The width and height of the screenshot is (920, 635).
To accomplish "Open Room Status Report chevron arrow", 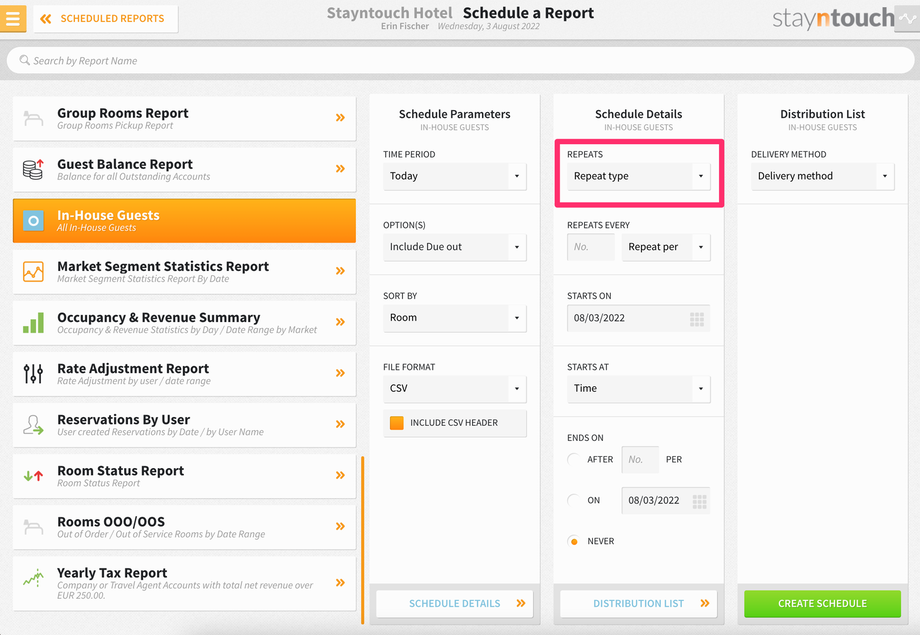I will click(x=340, y=475).
